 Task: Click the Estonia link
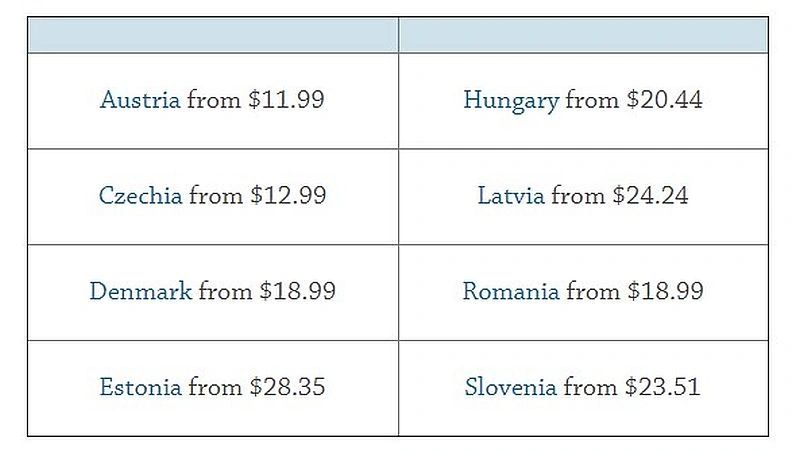click(140, 387)
